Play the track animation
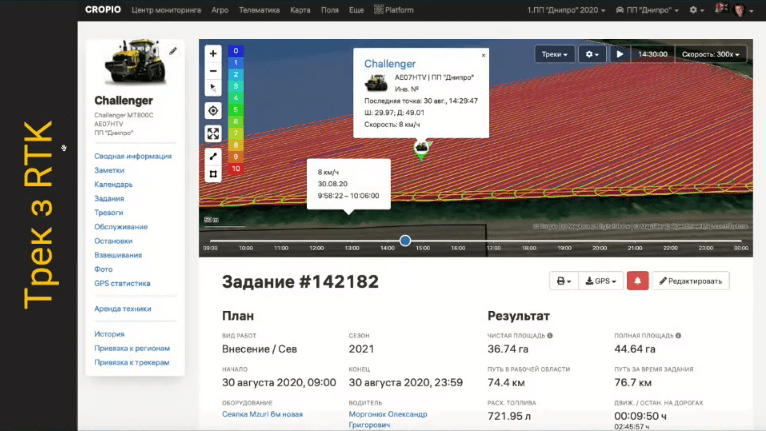766x431 pixels. [x=619, y=54]
